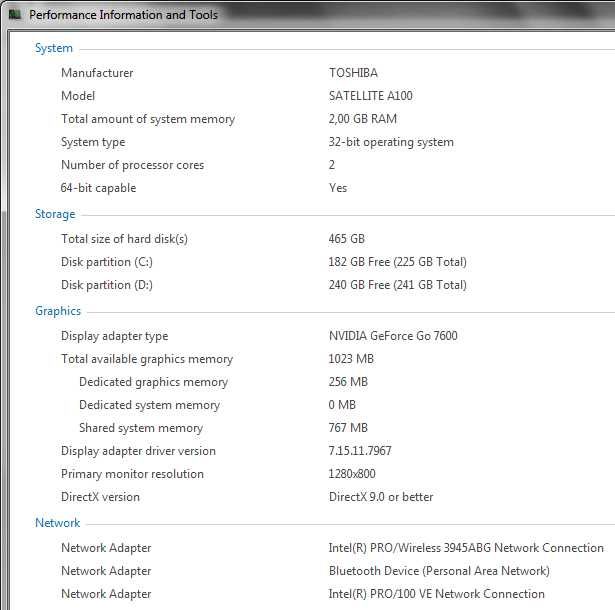Select the '767 MB' shared memory value
Screen dimensions: 615x610
[348, 428]
